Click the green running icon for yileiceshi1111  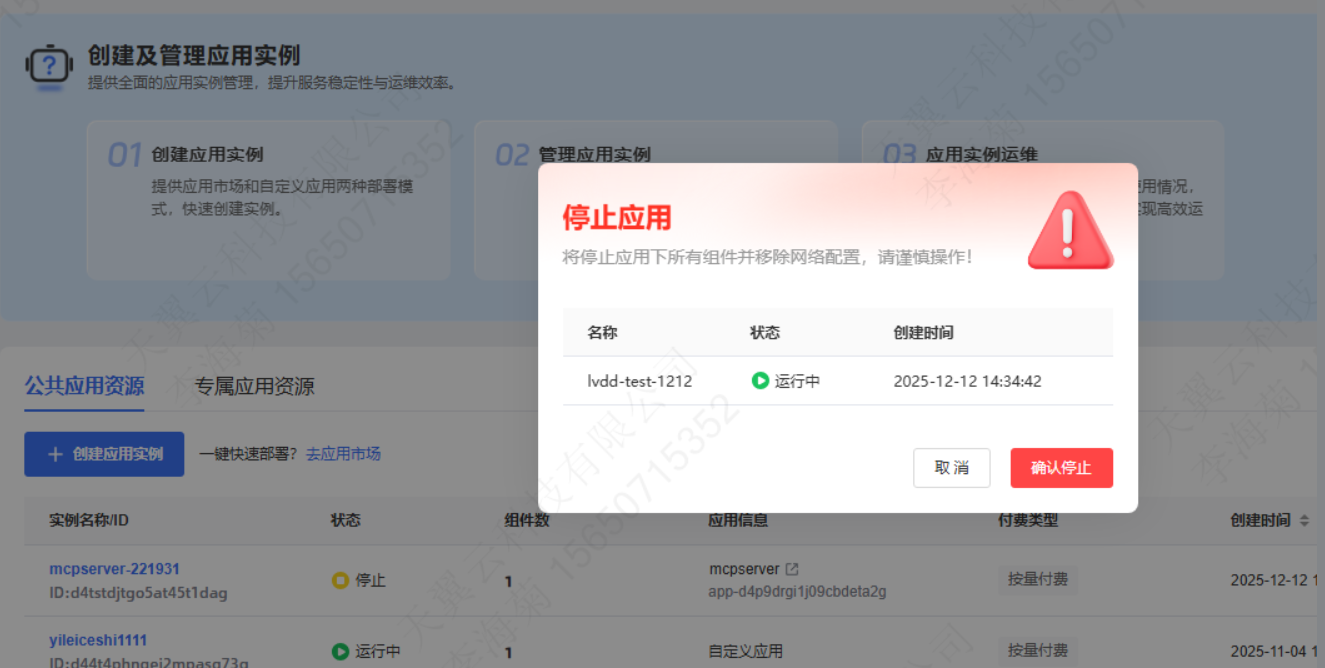pyautogui.click(x=340, y=651)
